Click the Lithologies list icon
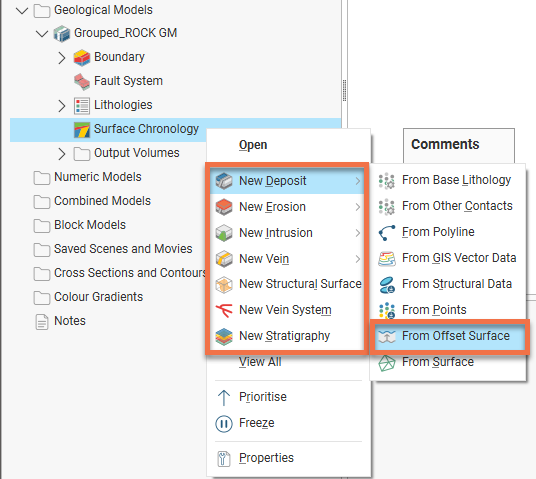 pyautogui.click(x=82, y=105)
